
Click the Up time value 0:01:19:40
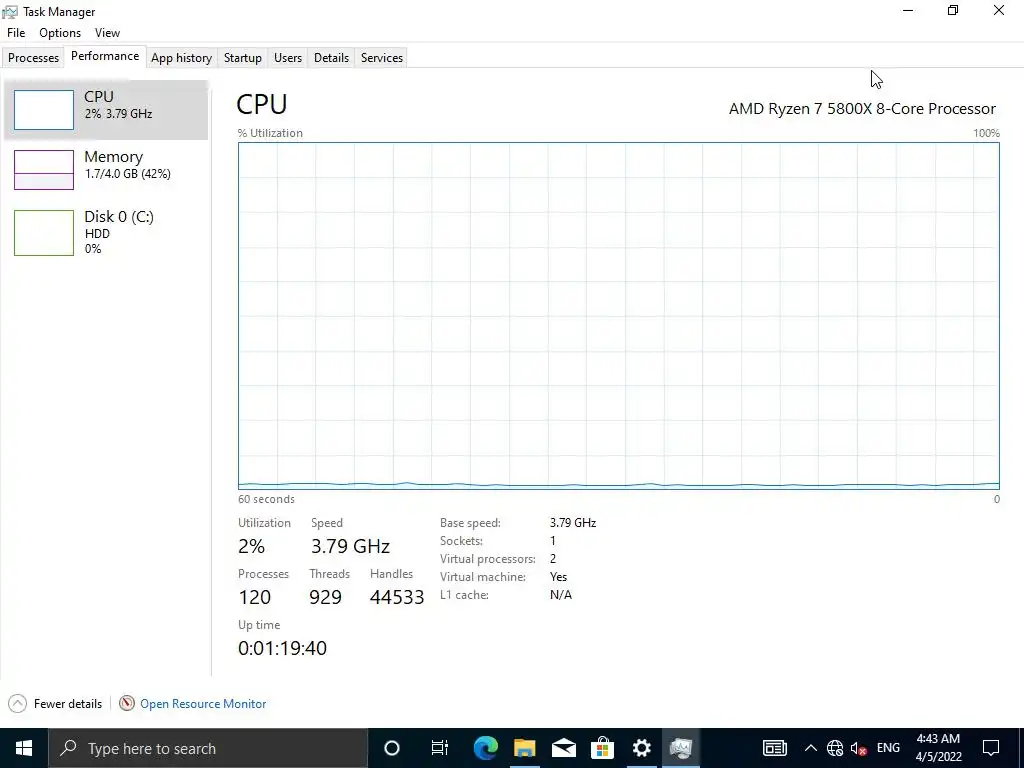282,648
